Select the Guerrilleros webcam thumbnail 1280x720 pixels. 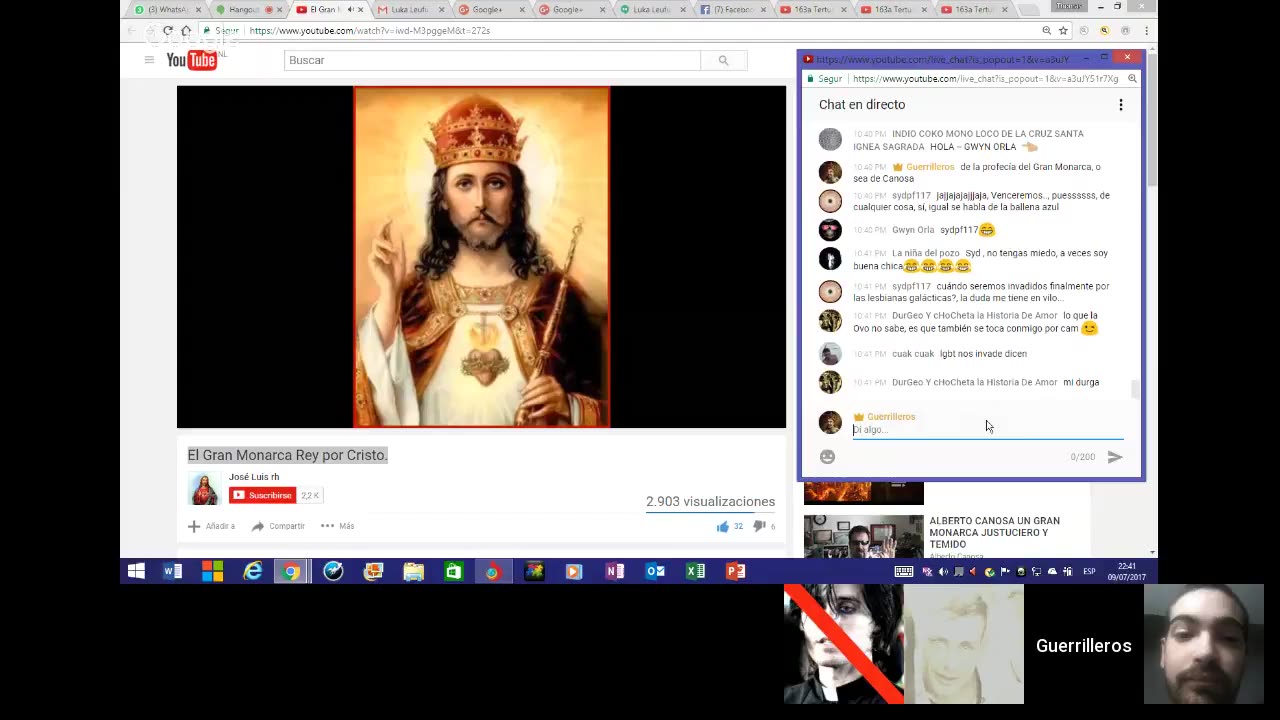tap(1204, 644)
